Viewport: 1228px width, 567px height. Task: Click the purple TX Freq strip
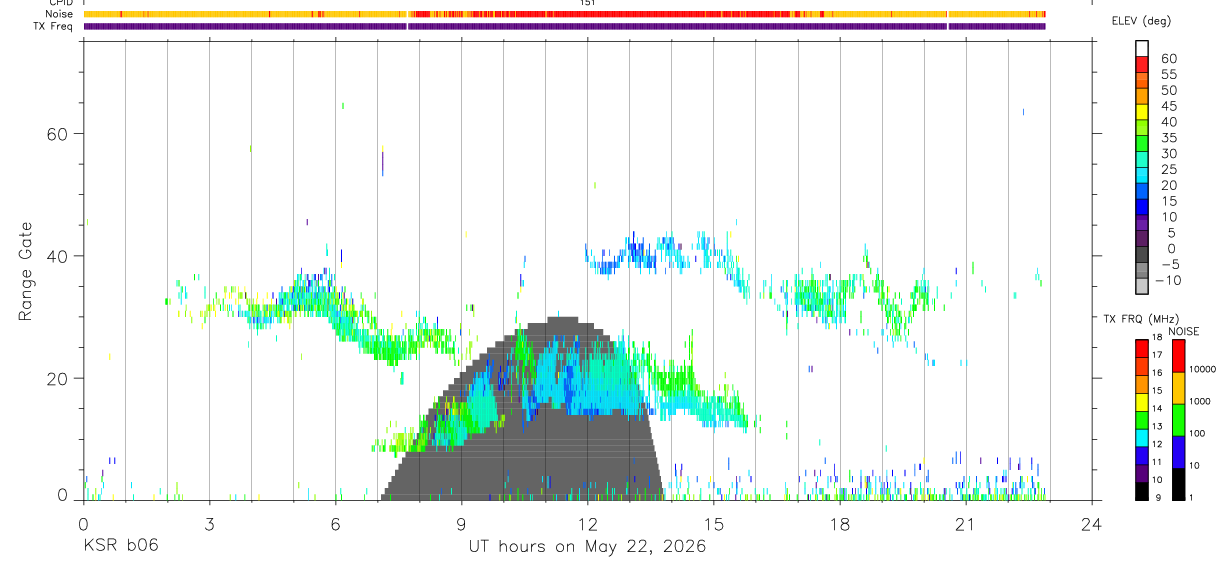(x=565, y=26)
